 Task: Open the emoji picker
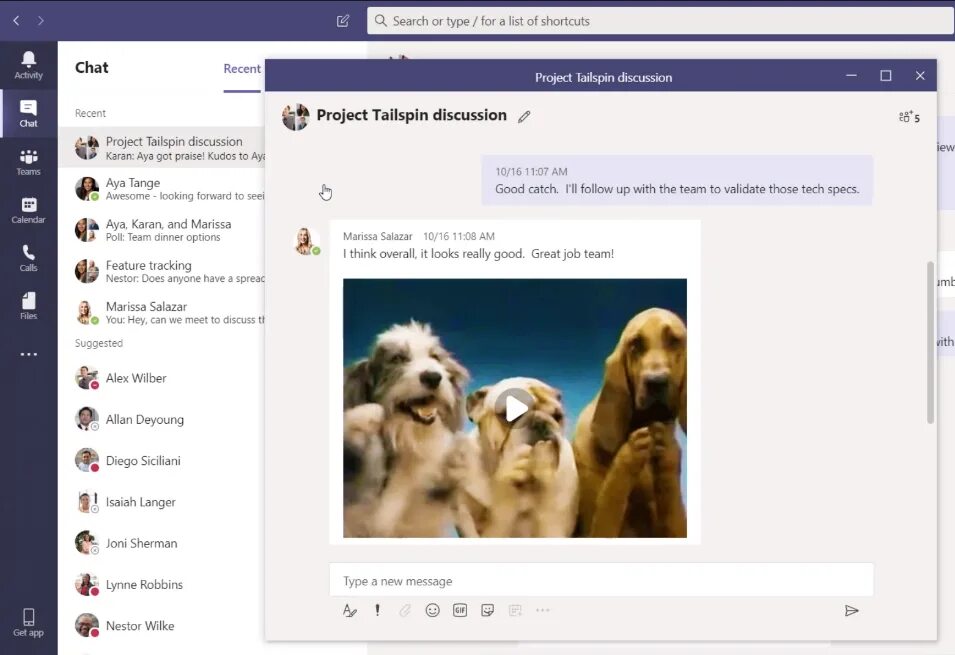point(432,611)
